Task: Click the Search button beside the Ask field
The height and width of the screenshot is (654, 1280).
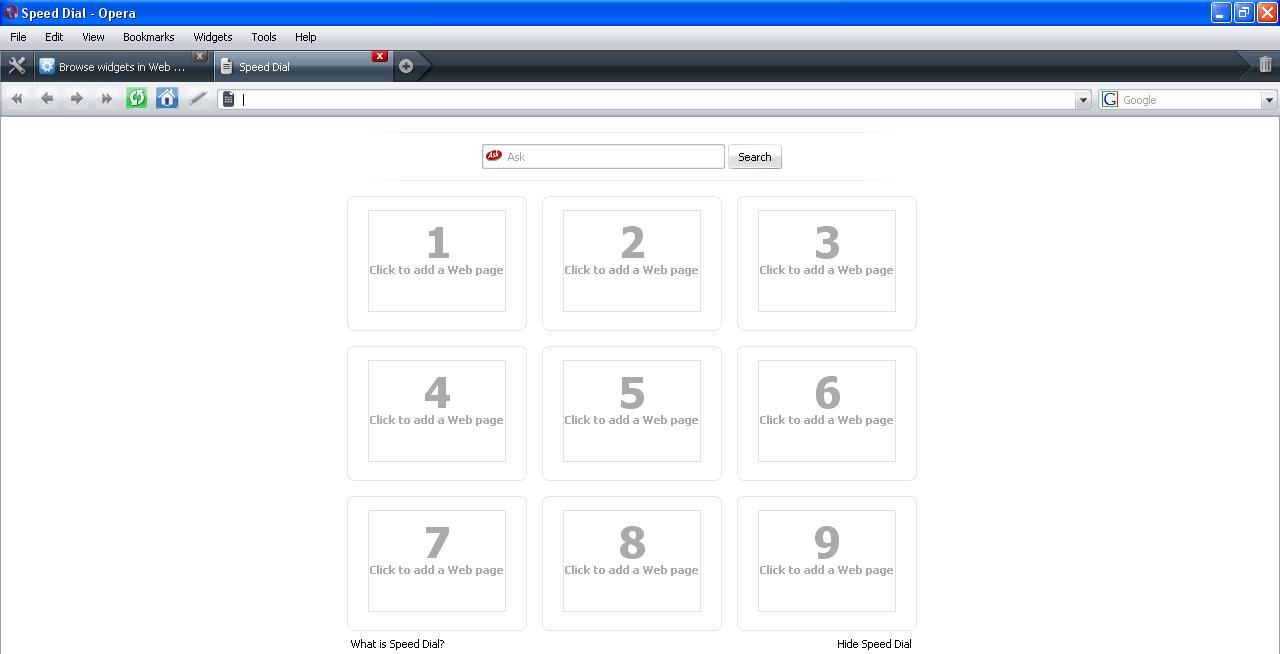Action: (x=754, y=156)
